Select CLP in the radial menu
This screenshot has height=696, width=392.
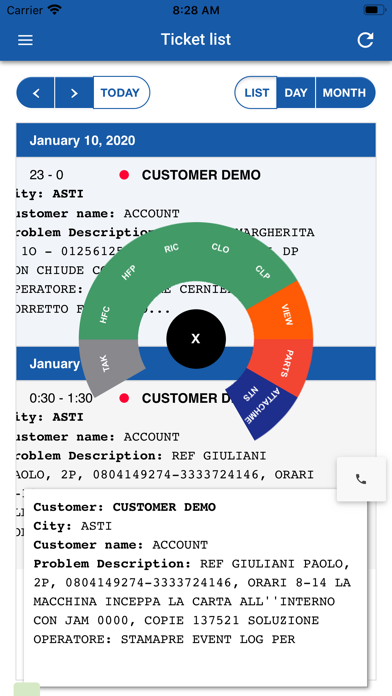click(263, 272)
